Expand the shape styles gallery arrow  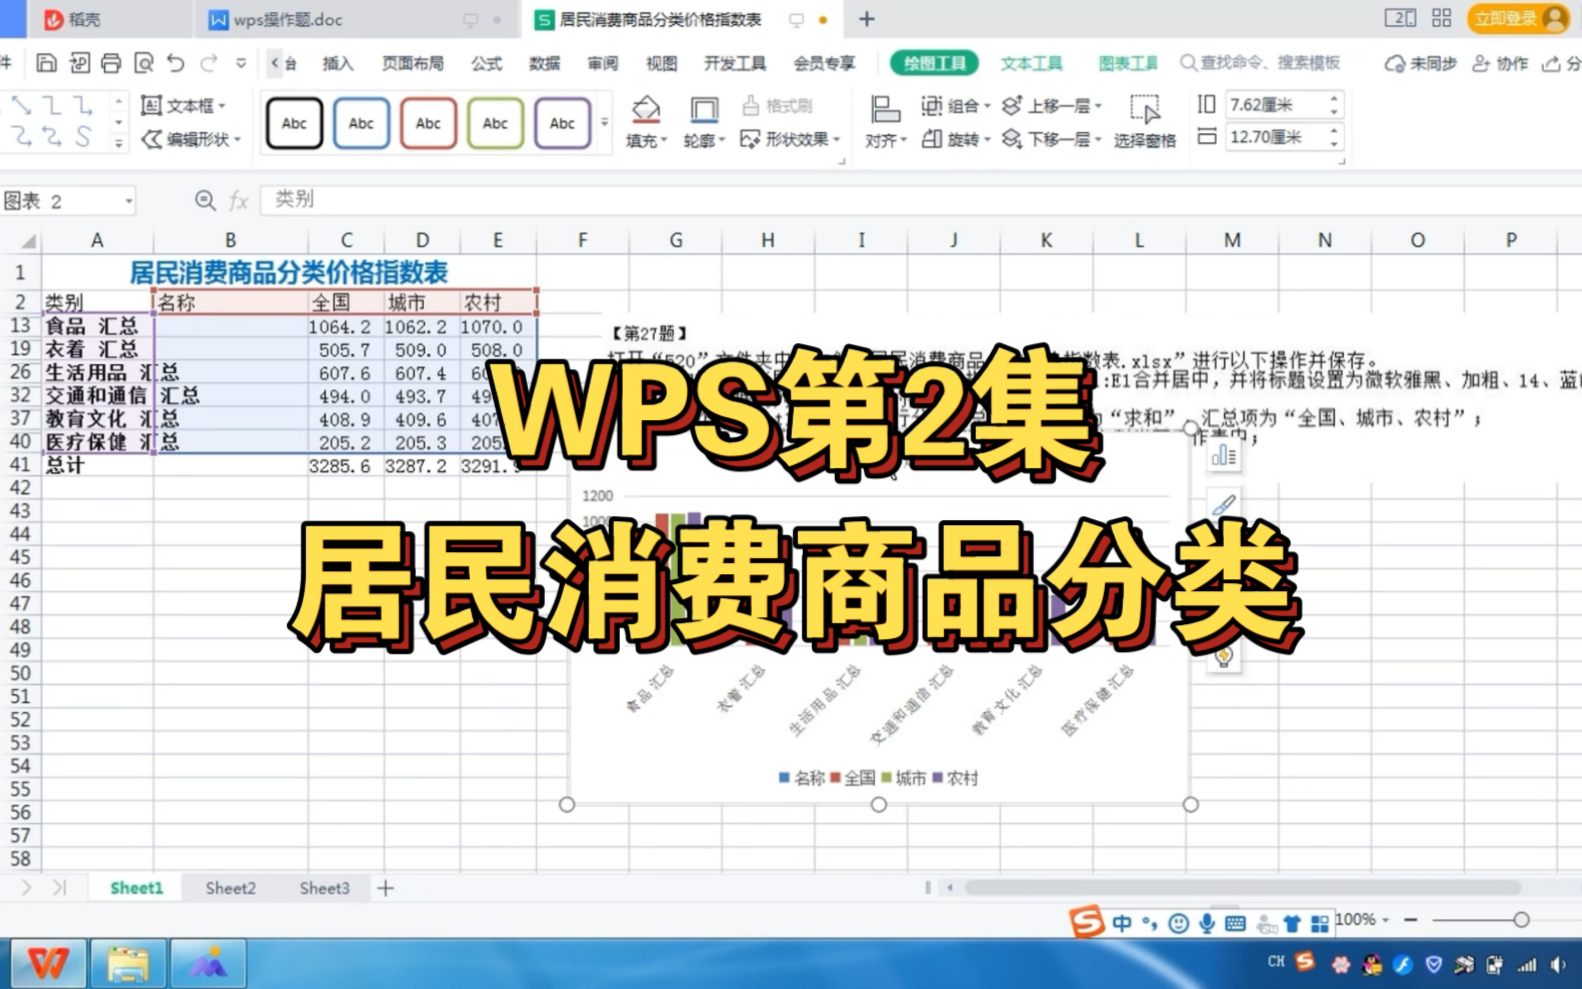[x=604, y=123]
